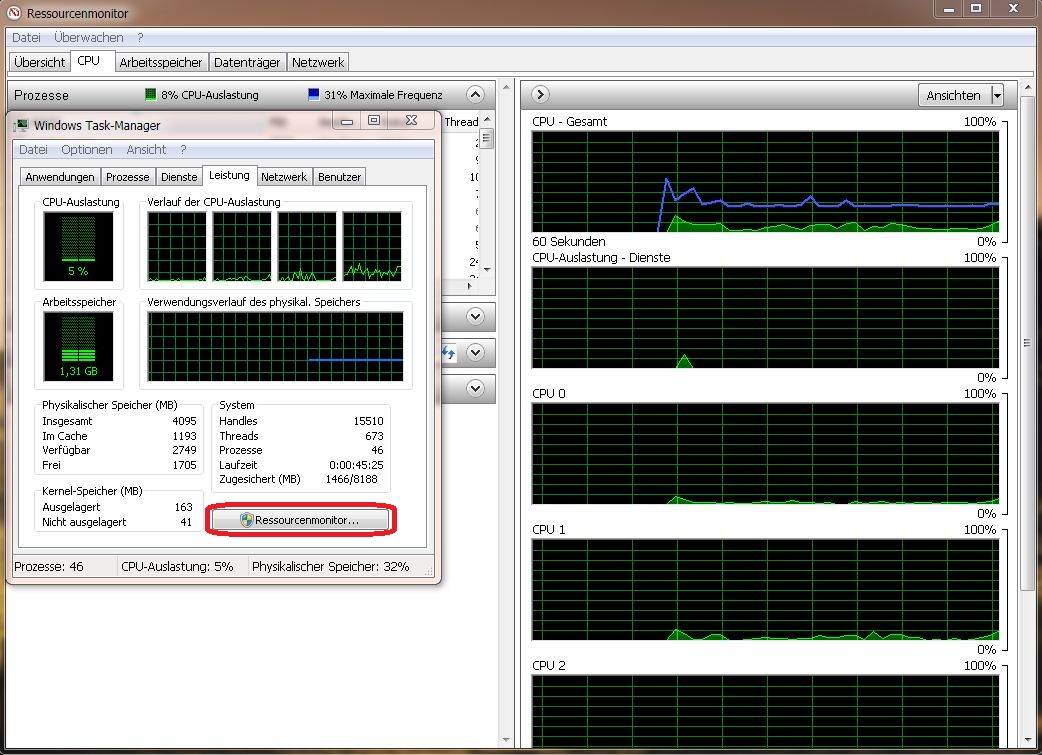Click the Insgesamt value 4095
The height and width of the screenshot is (755, 1042).
coord(184,421)
